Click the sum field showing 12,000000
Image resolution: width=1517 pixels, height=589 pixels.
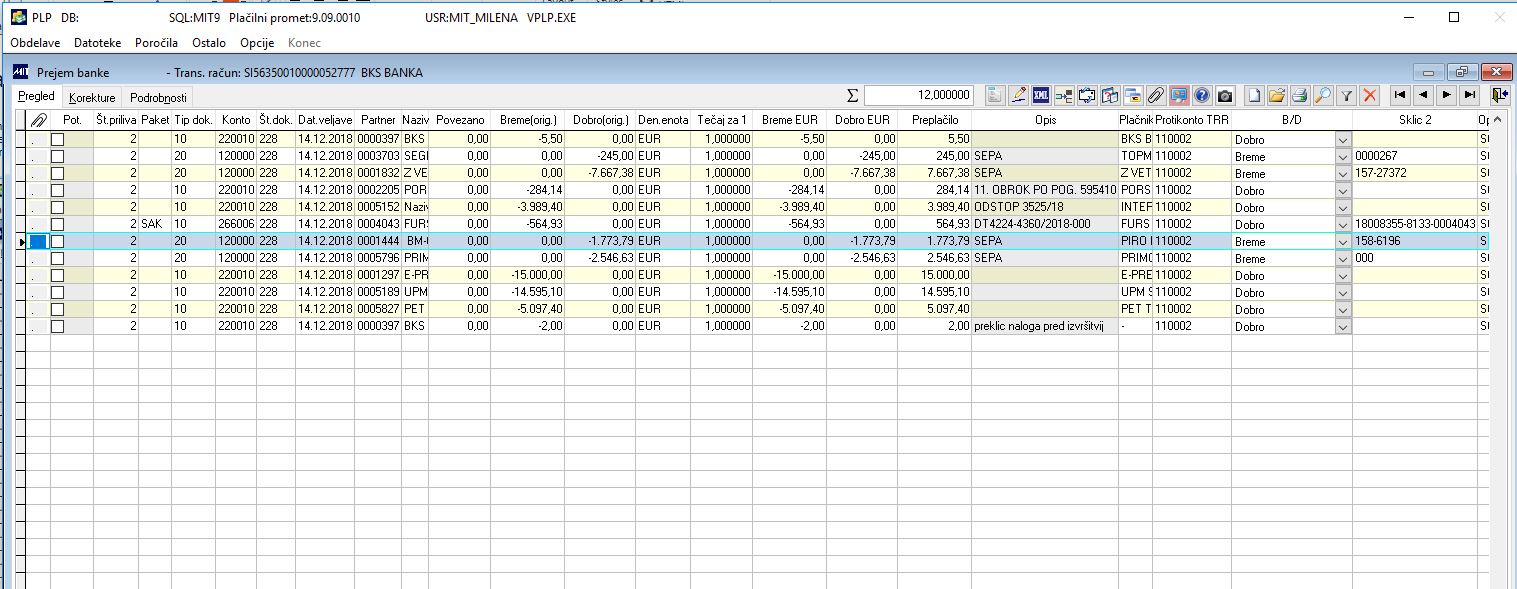(x=919, y=95)
